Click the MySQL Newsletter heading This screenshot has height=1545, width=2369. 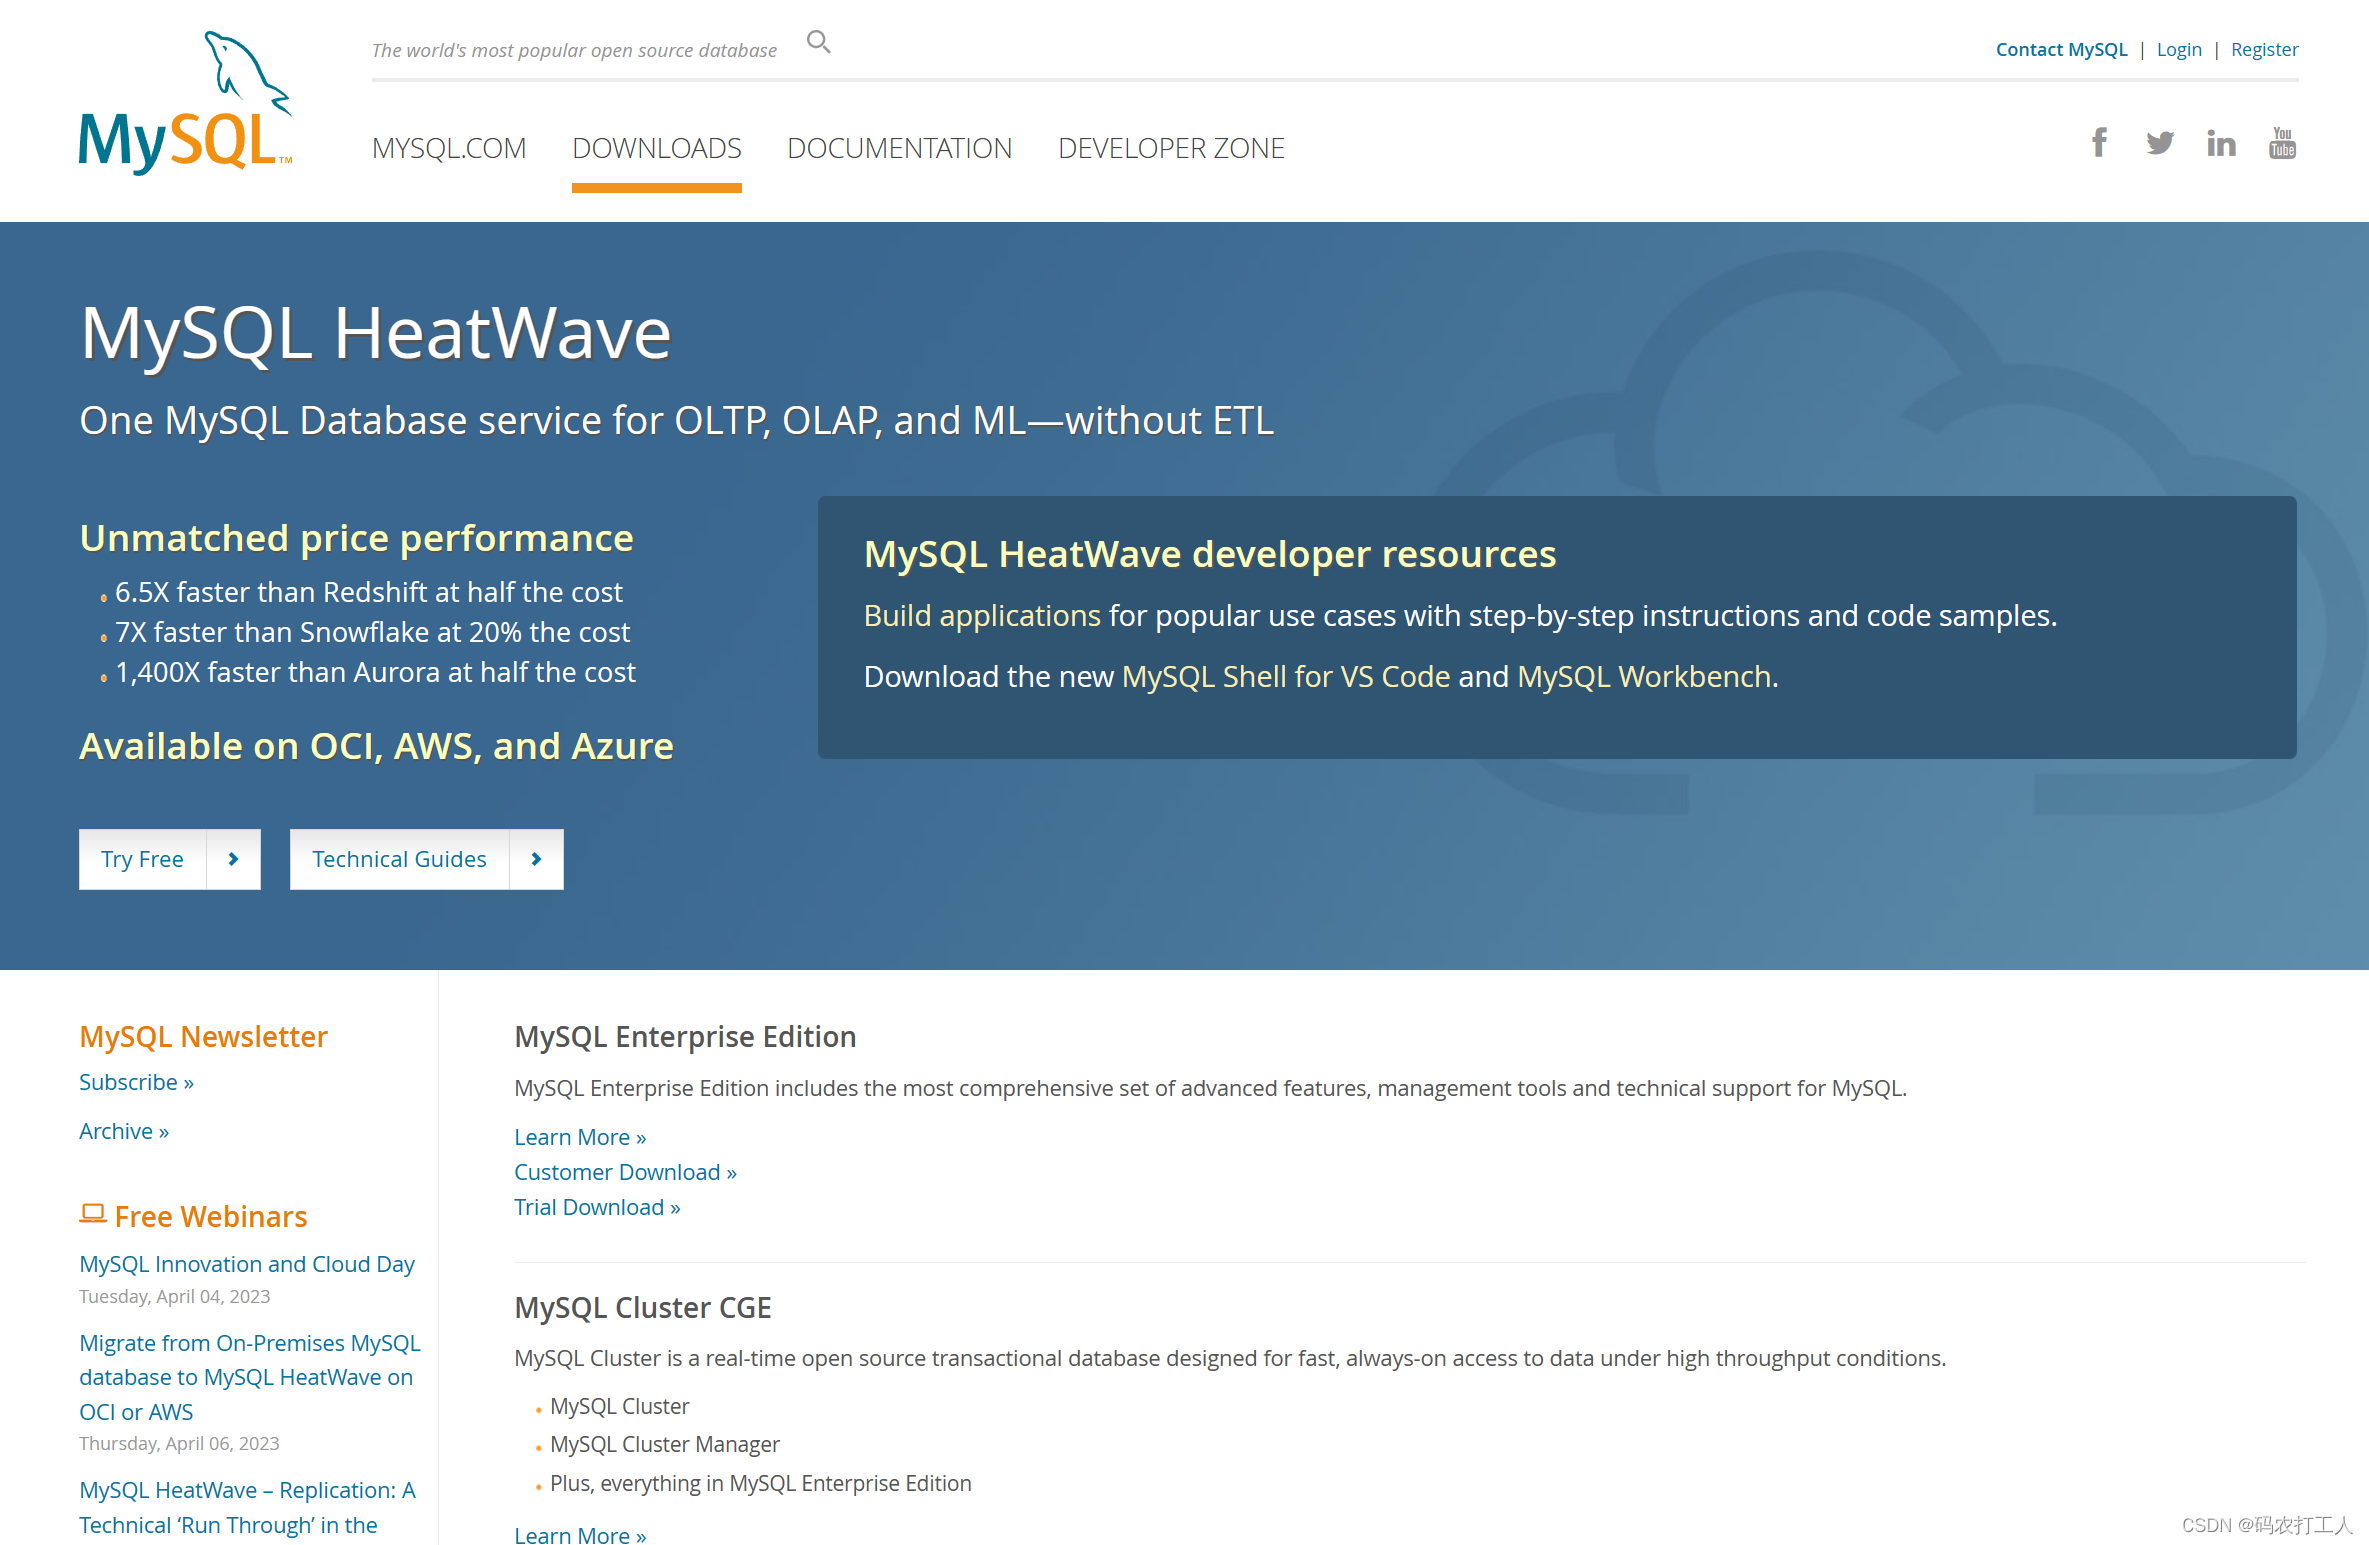[203, 1036]
